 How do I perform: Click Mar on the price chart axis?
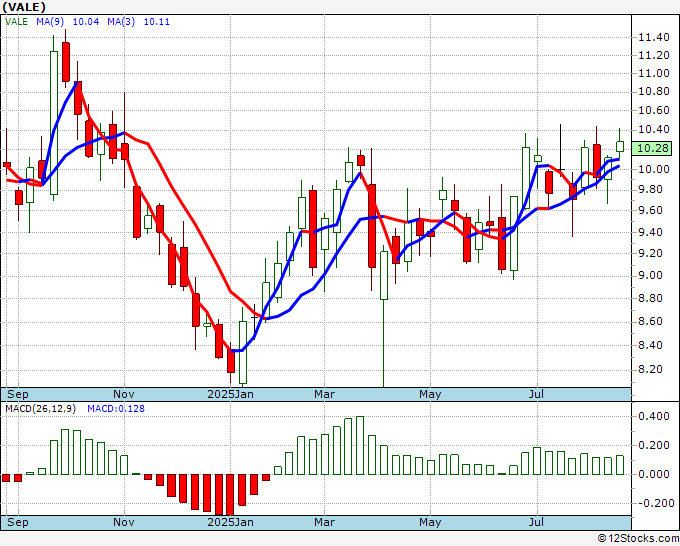(x=324, y=394)
